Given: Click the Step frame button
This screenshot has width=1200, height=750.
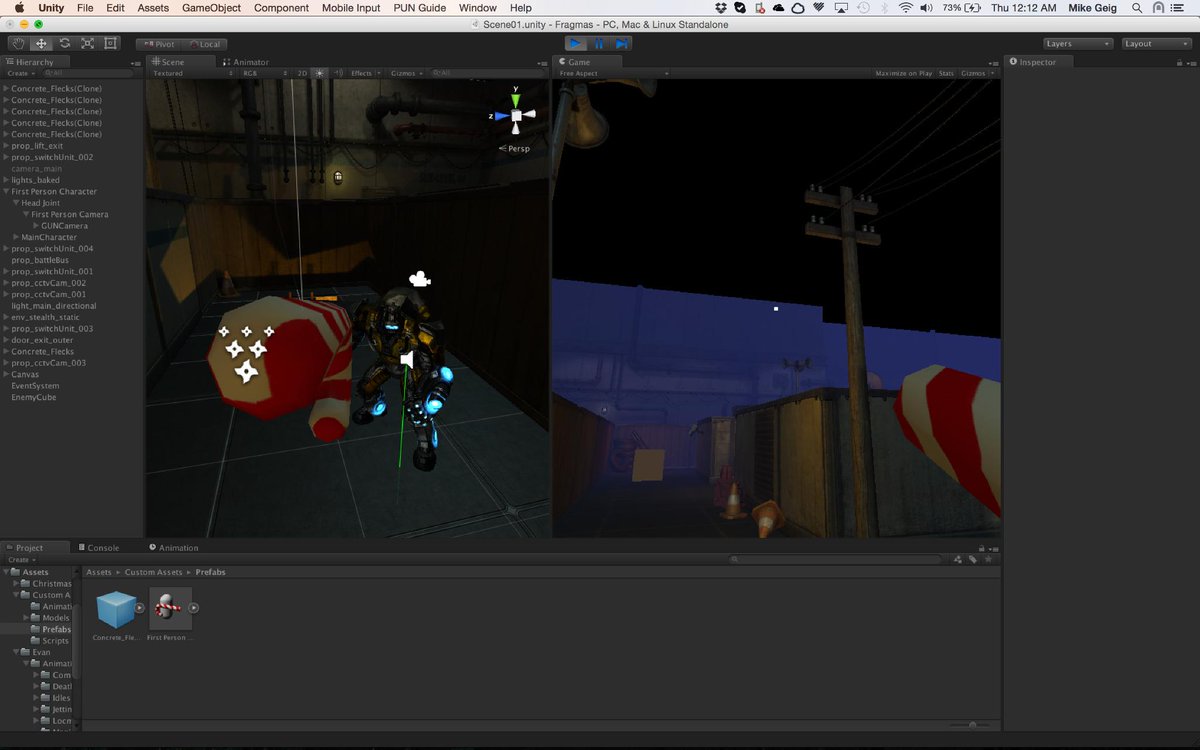Looking at the screenshot, I should click(621, 44).
